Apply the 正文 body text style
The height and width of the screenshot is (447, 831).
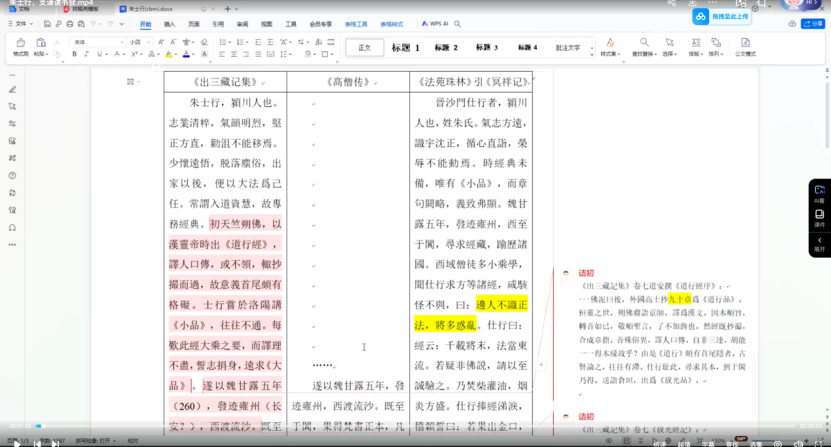click(x=365, y=48)
